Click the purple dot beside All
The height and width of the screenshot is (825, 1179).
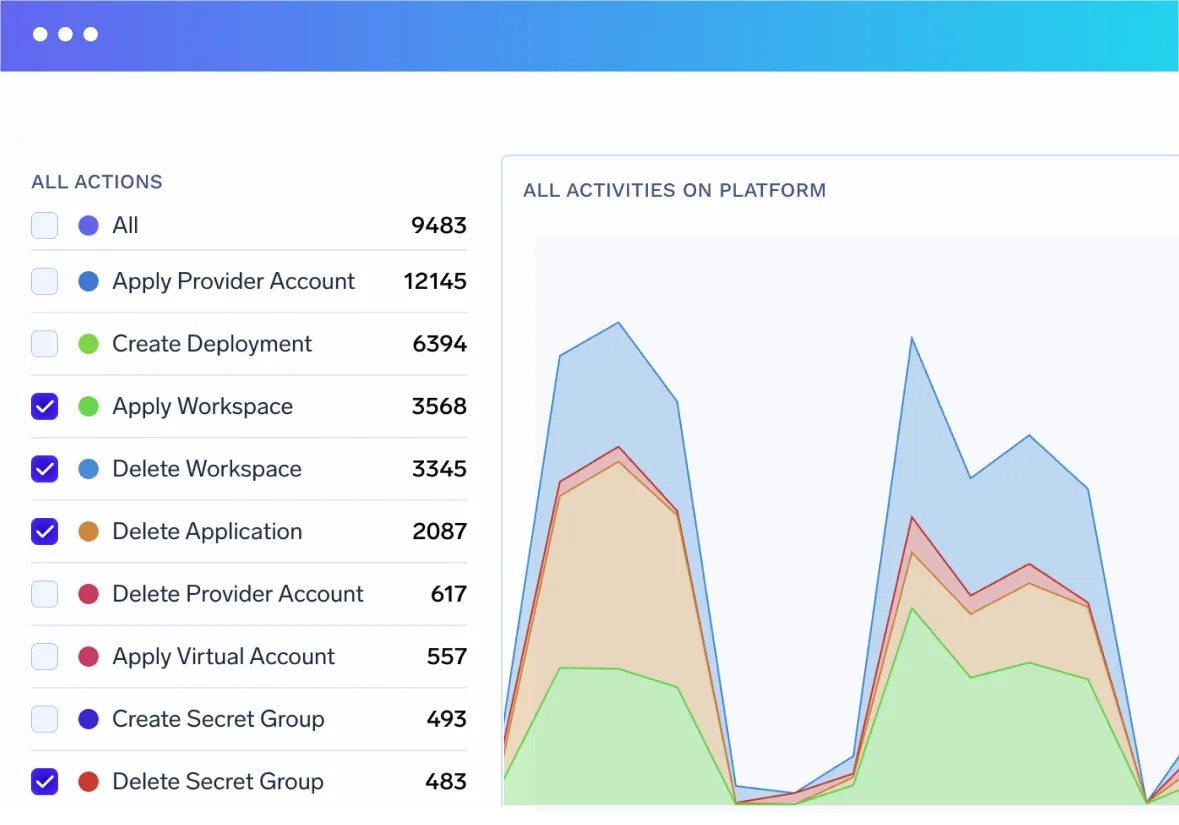point(89,226)
